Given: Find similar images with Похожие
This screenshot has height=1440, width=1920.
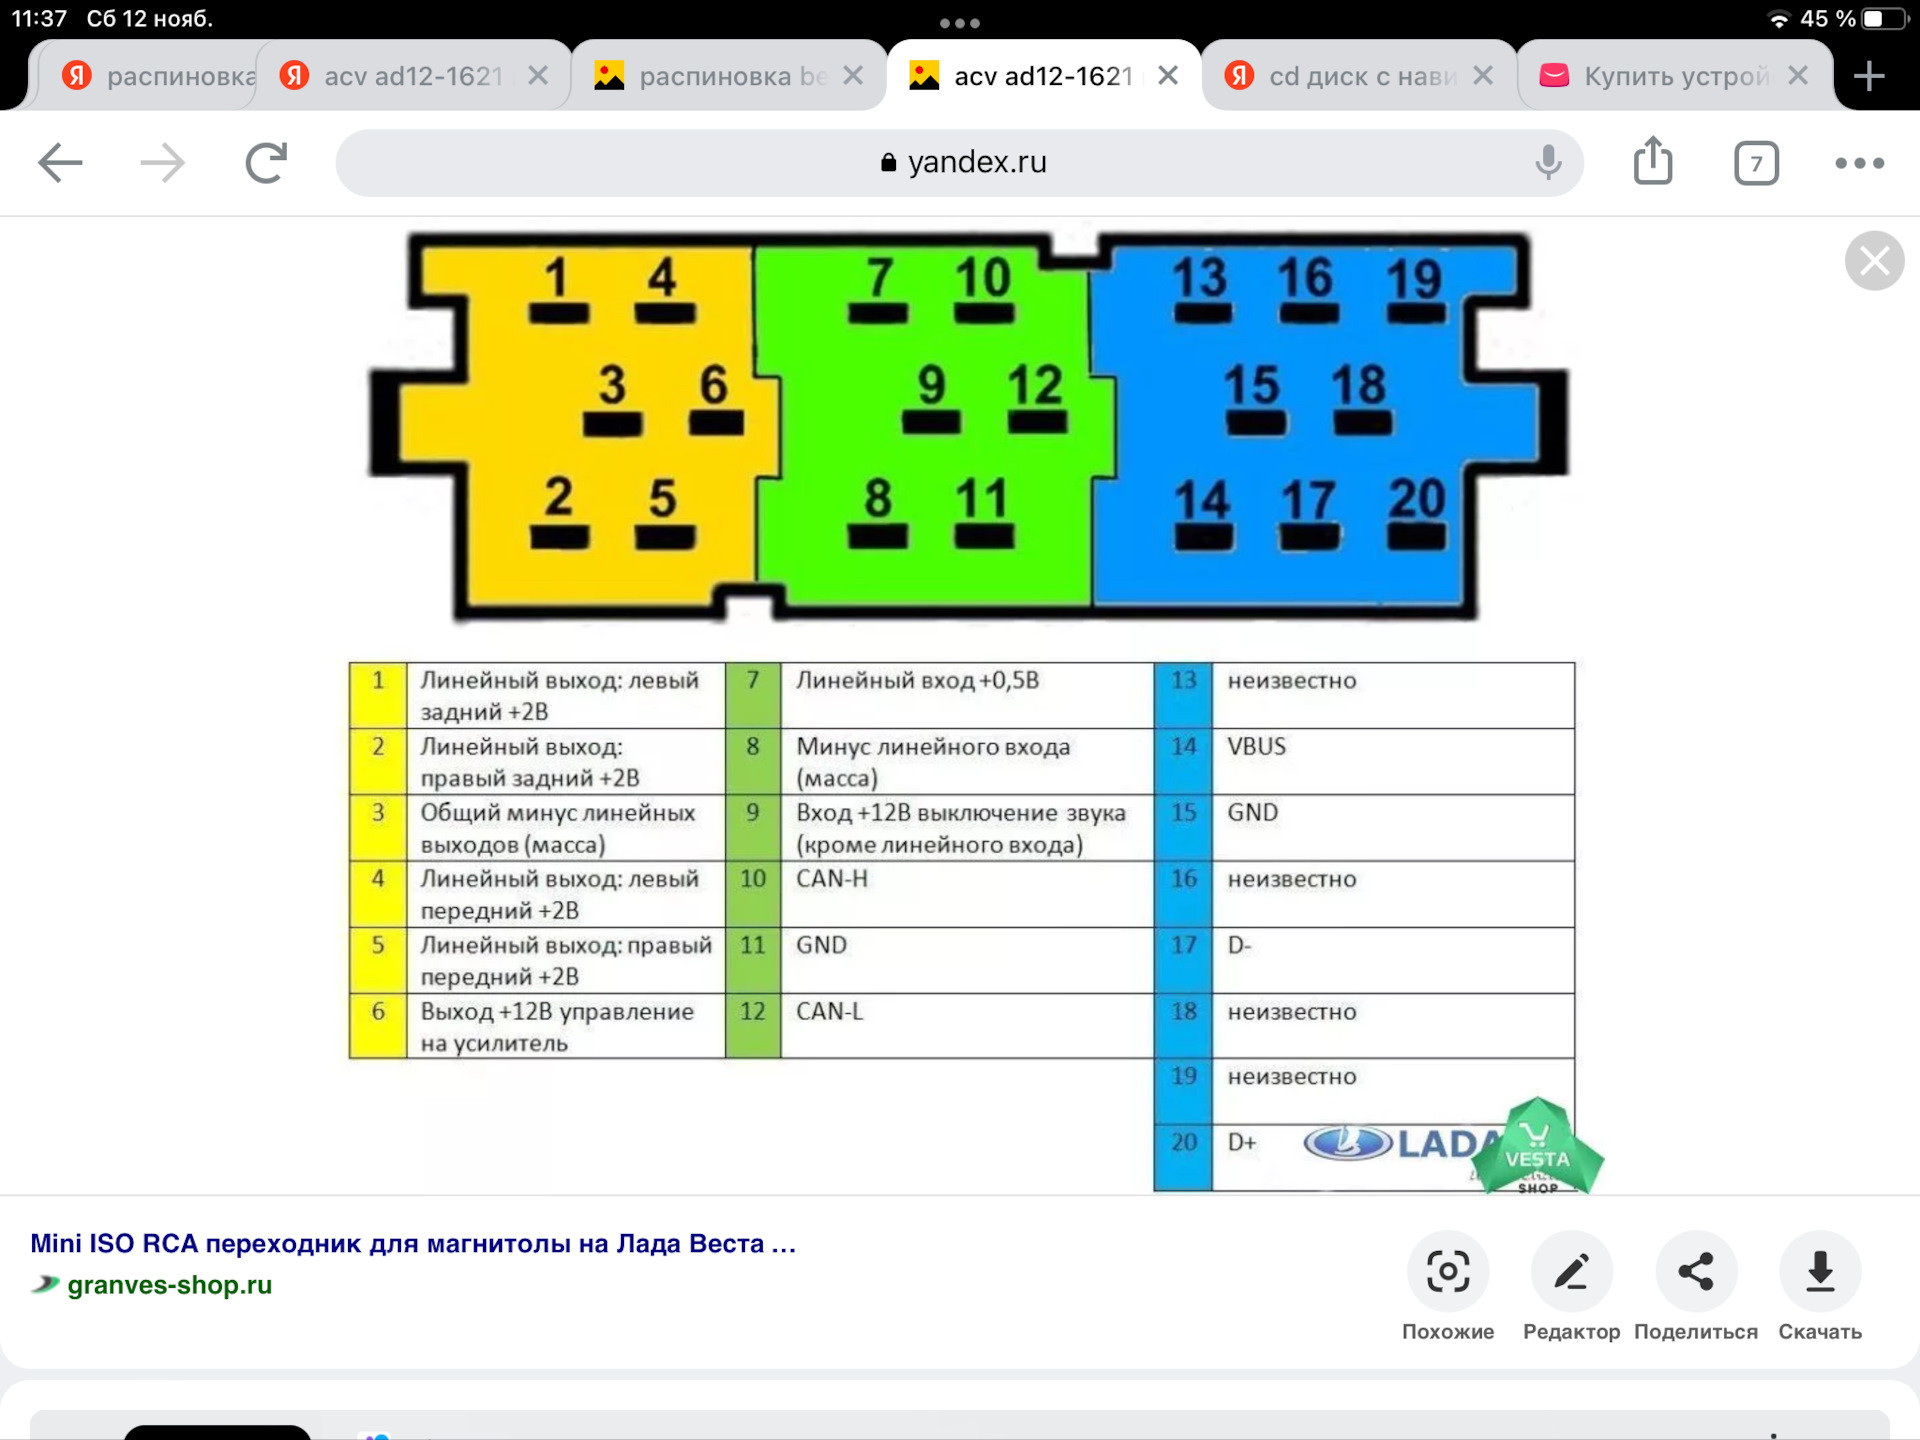Looking at the screenshot, I should [x=1447, y=1272].
